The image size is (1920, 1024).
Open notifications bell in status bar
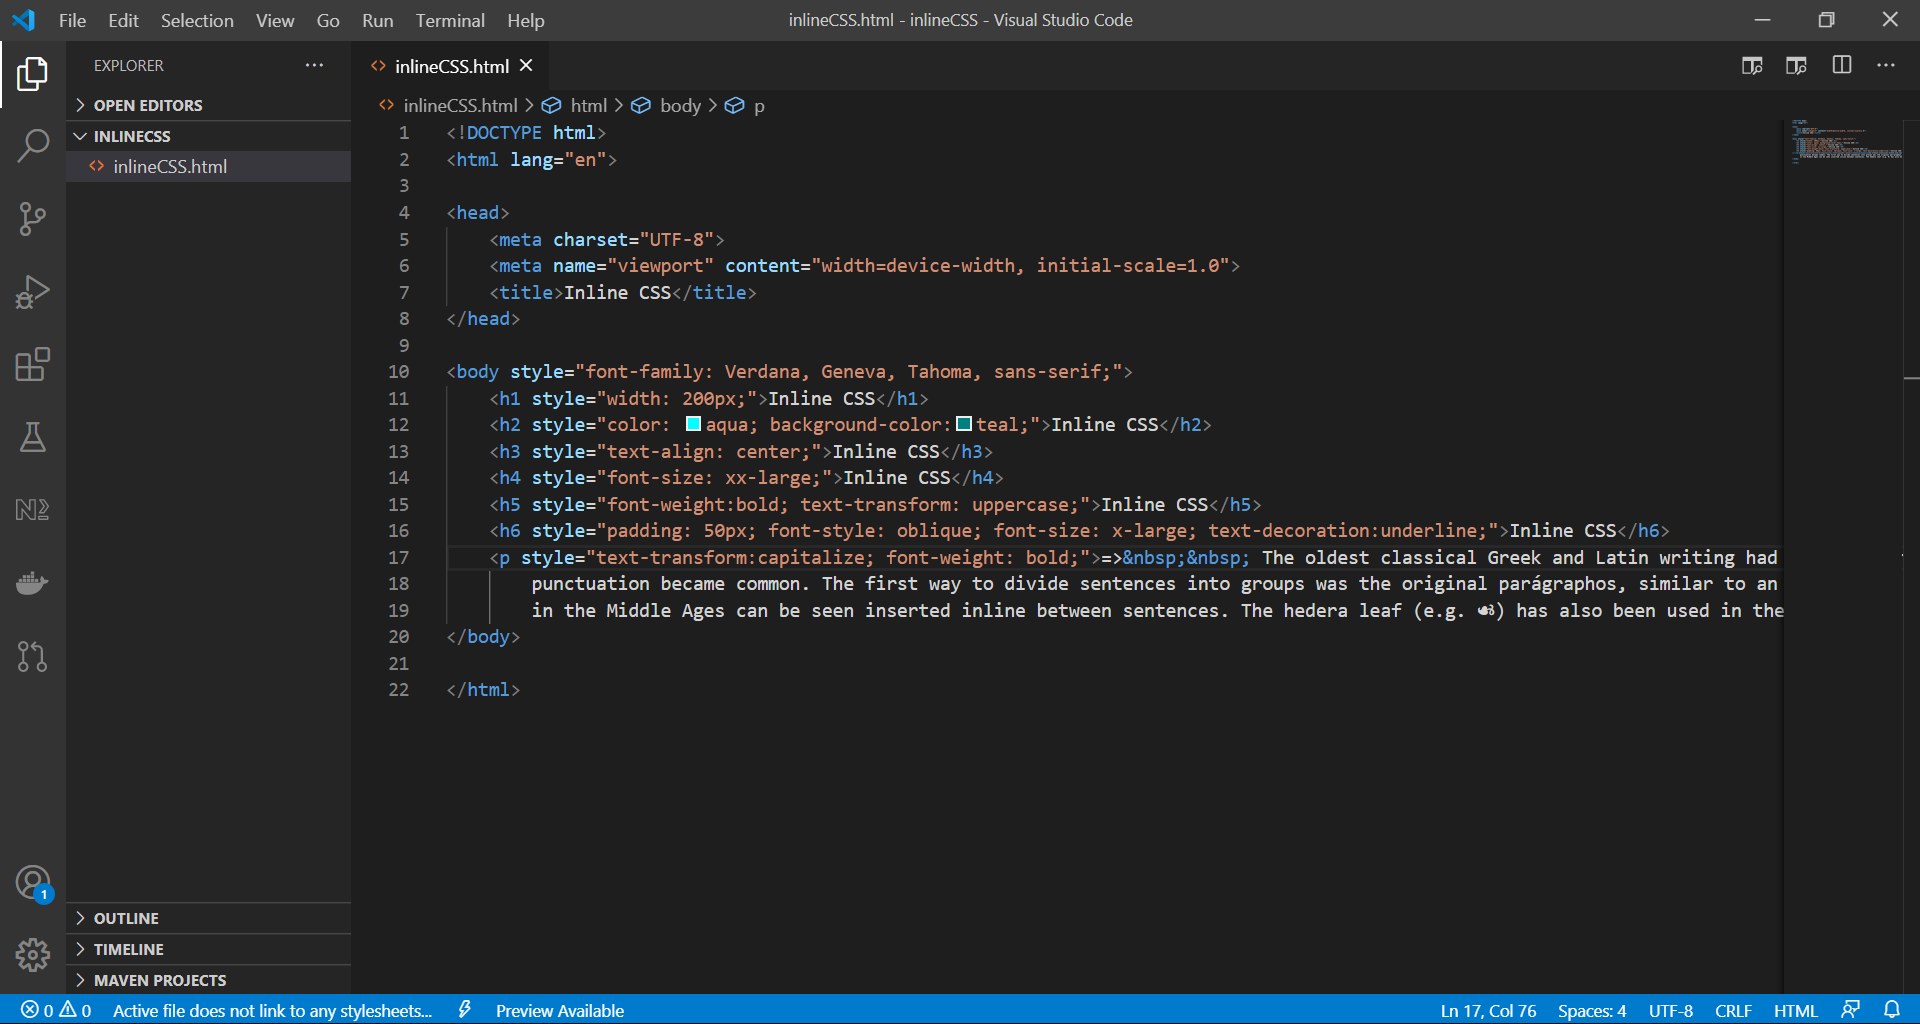pyautogui.click(x=1892, y=1010)
